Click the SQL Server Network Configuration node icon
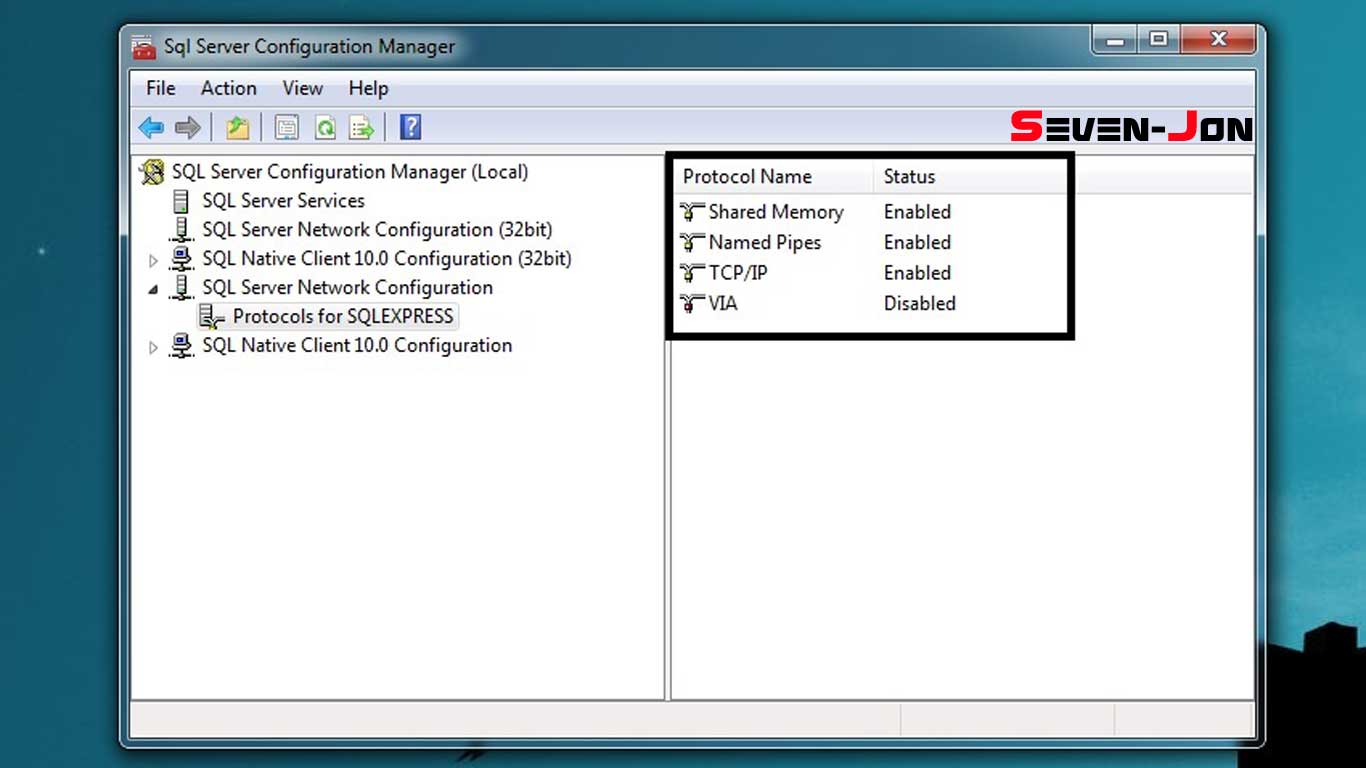The width and height of the screenshot is (1366, 768). click(x=182, y=288)
